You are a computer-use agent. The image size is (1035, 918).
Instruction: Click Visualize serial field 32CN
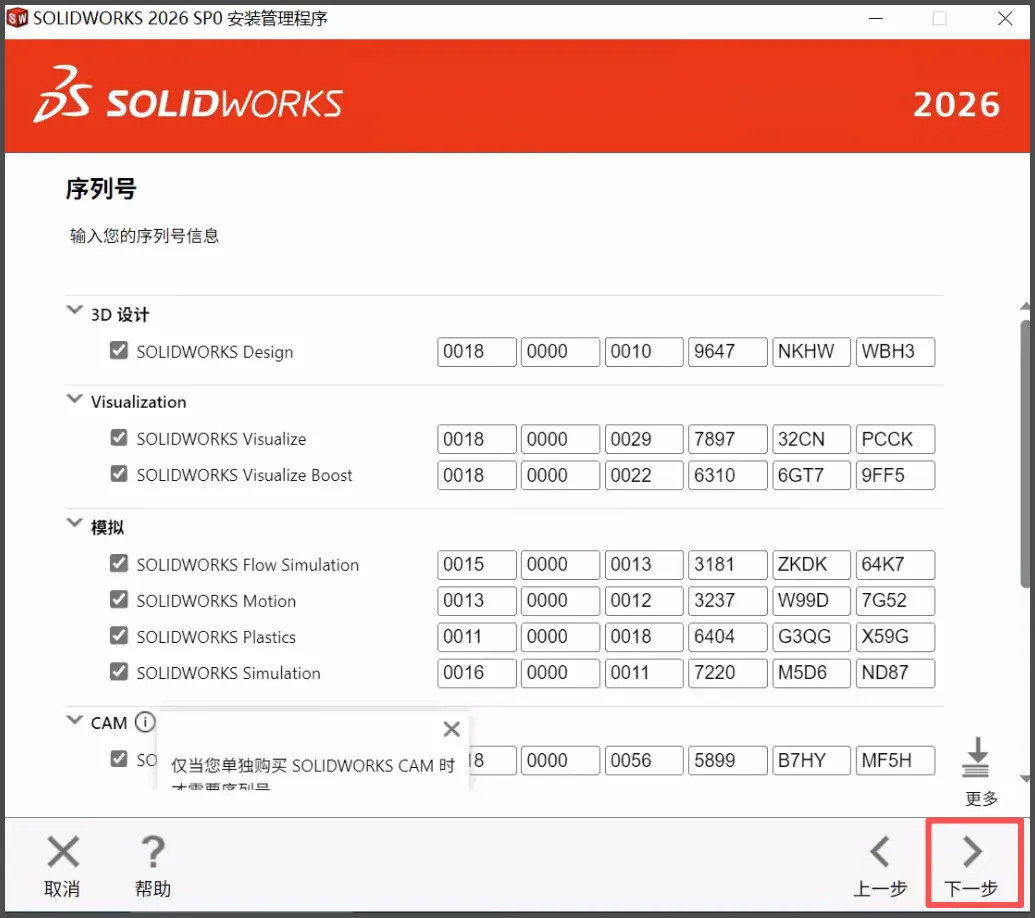coord(811,439)
